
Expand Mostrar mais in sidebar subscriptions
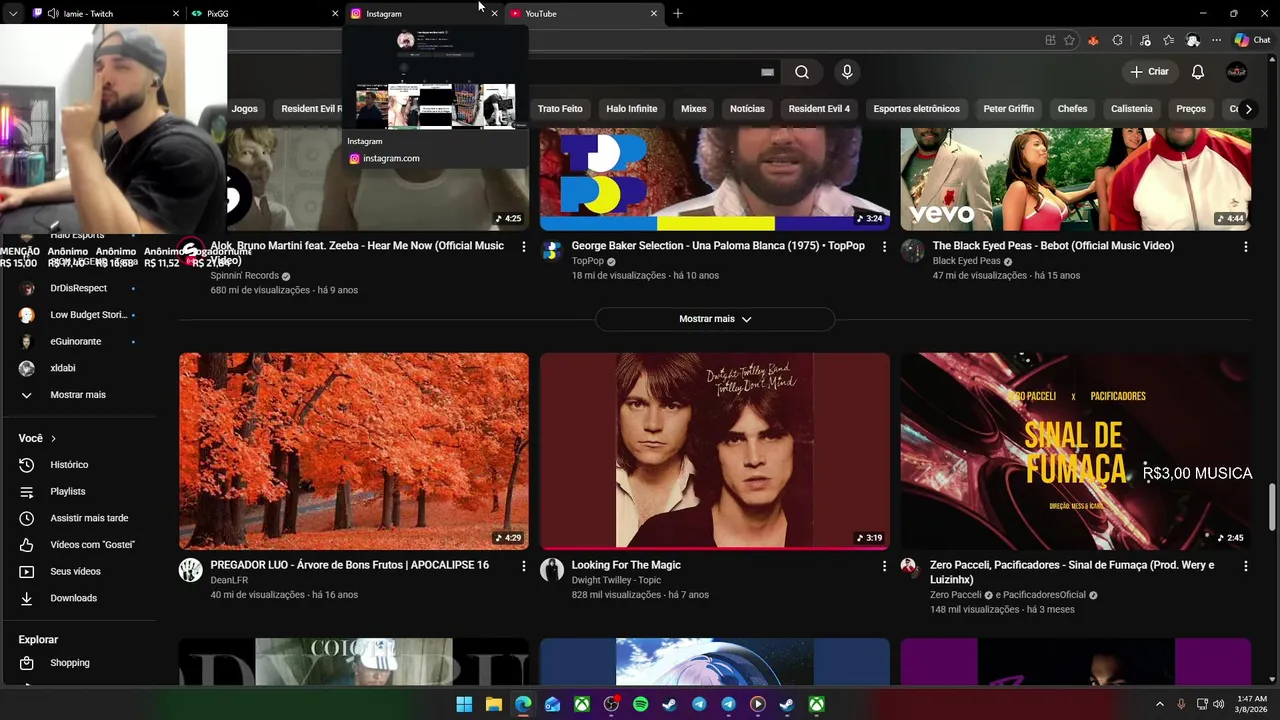point(77,395)
